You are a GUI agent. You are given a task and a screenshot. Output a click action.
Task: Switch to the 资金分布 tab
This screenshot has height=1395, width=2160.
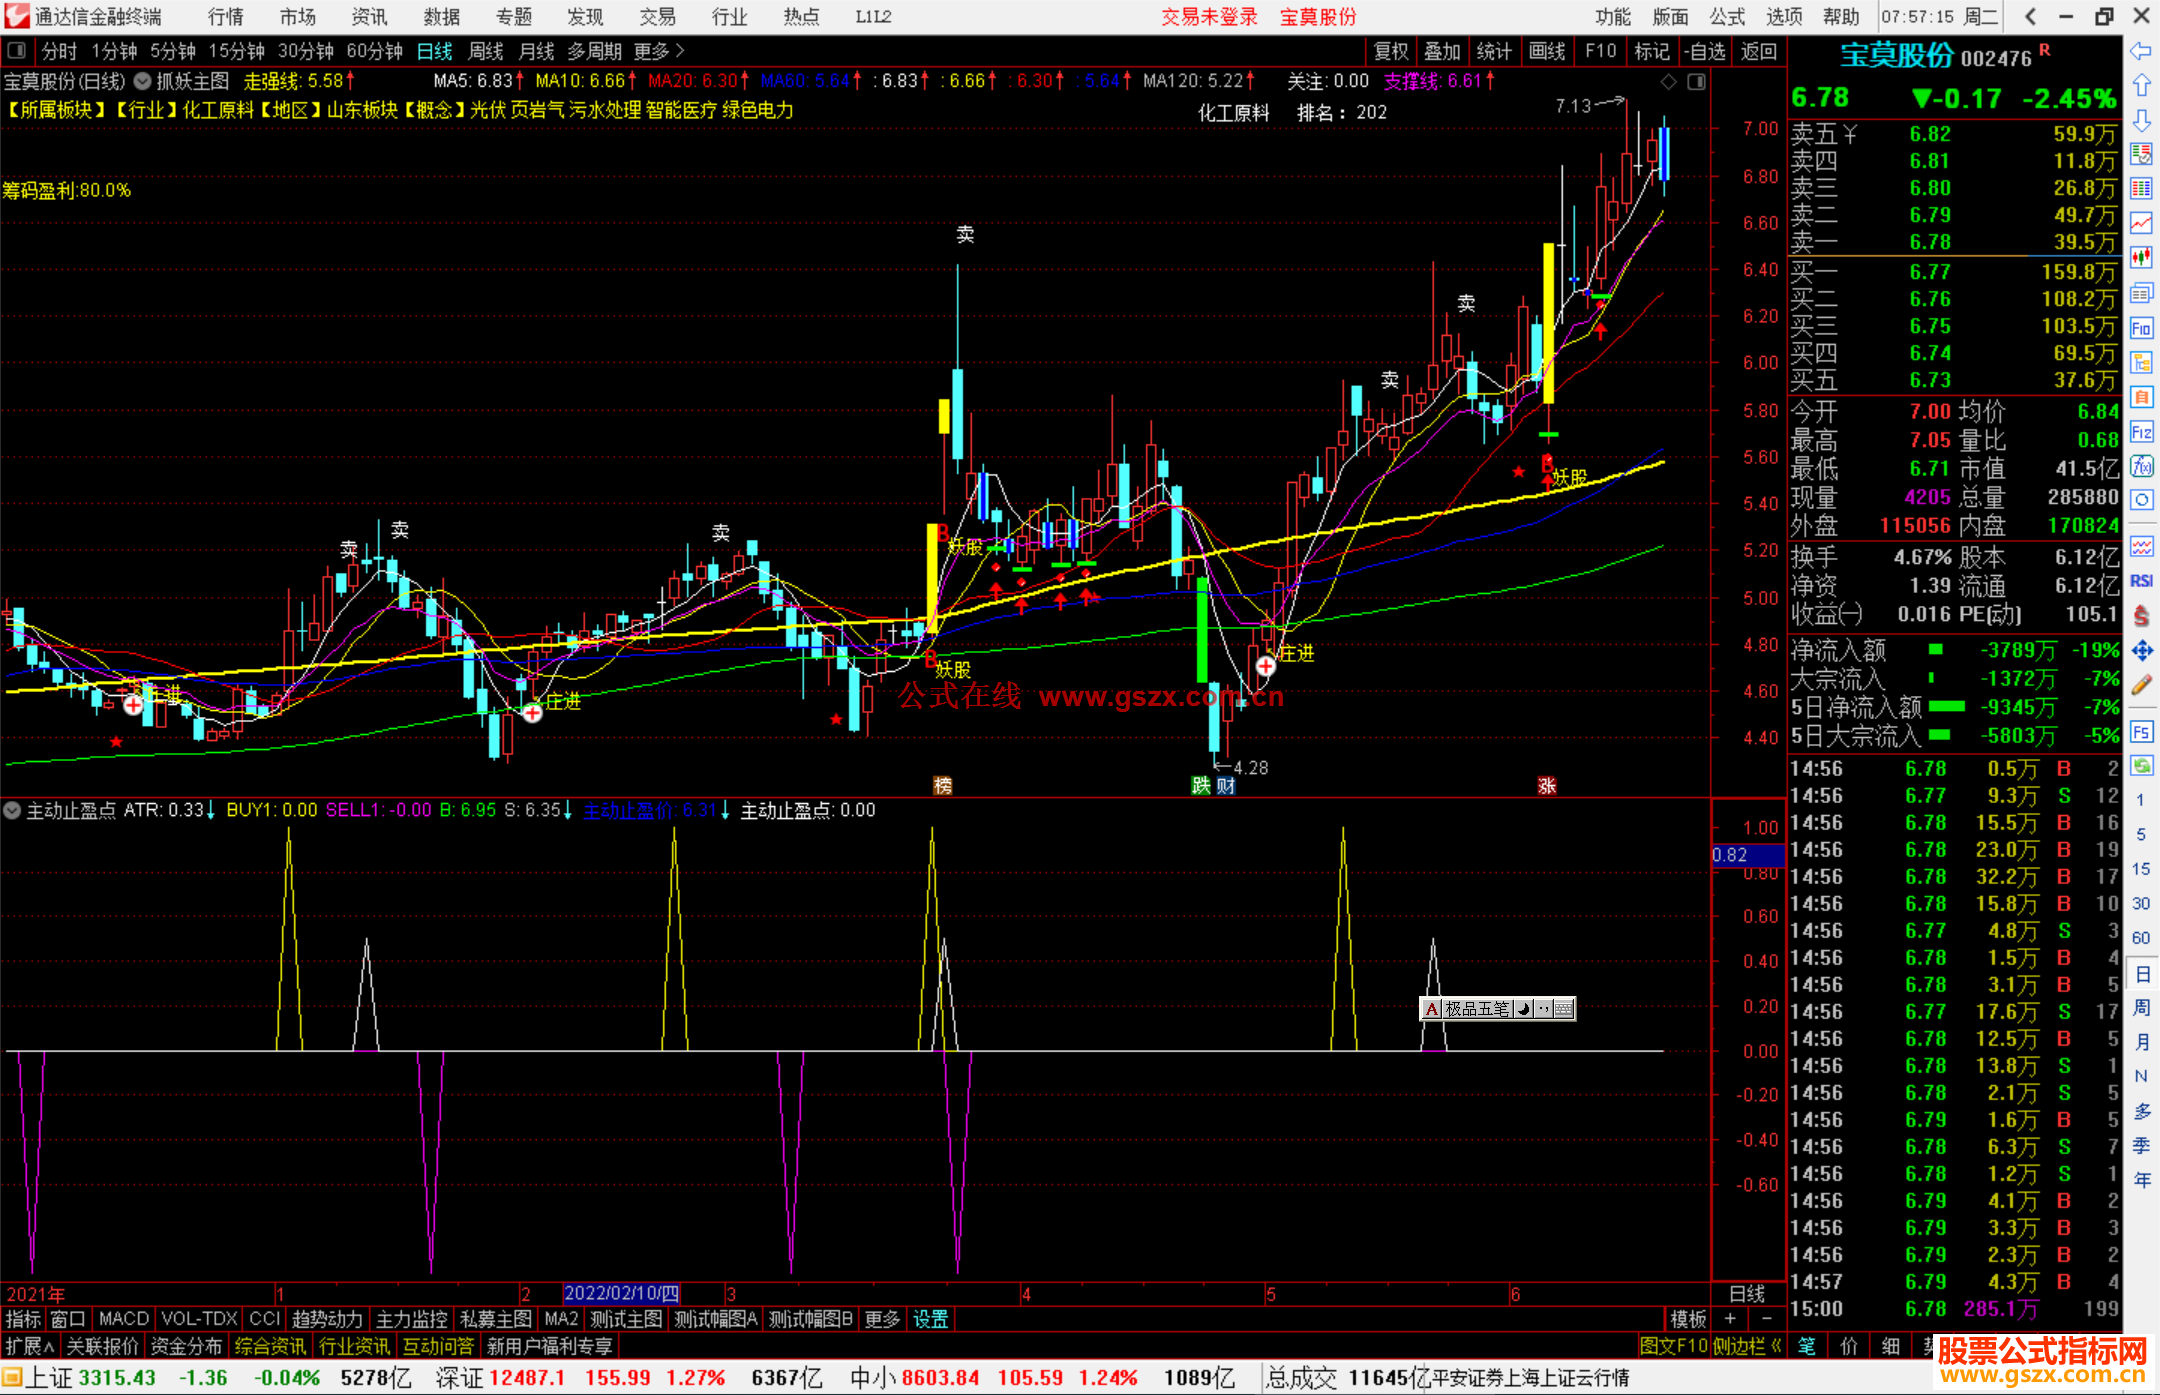pos(186,1346)
